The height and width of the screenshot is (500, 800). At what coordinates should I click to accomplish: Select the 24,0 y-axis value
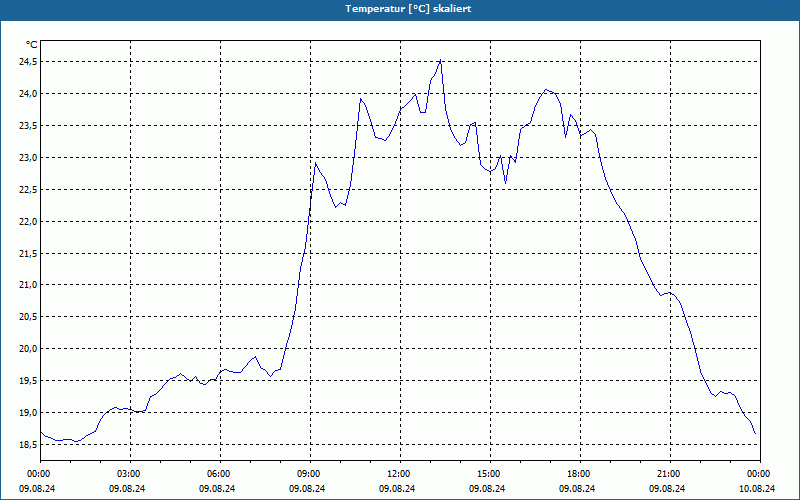coord(28,94)
